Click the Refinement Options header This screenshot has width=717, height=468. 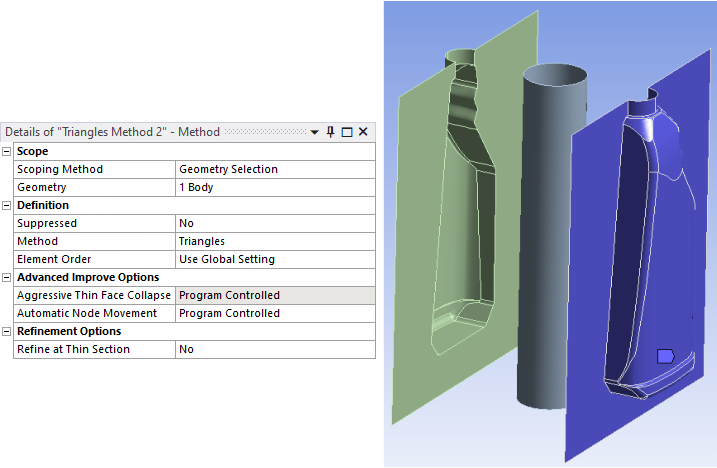[x=194, y=331]
